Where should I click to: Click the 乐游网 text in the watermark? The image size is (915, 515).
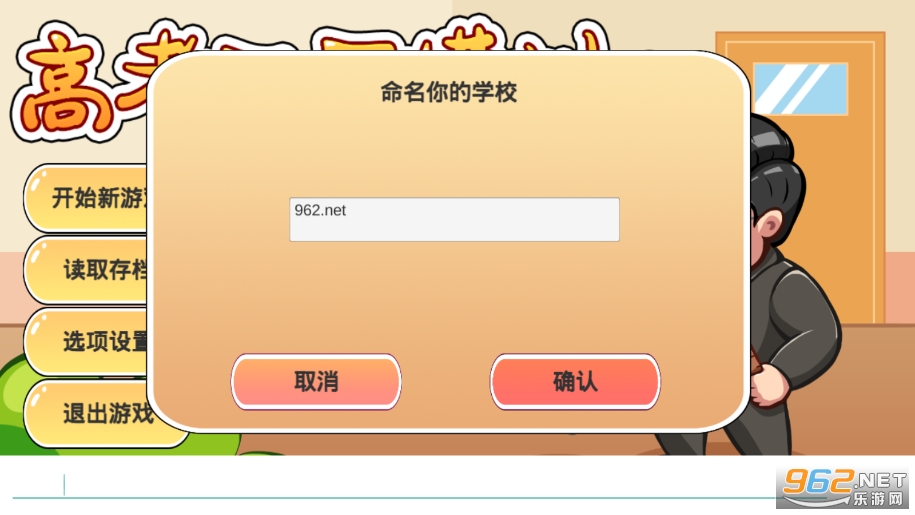pos(878,499)
